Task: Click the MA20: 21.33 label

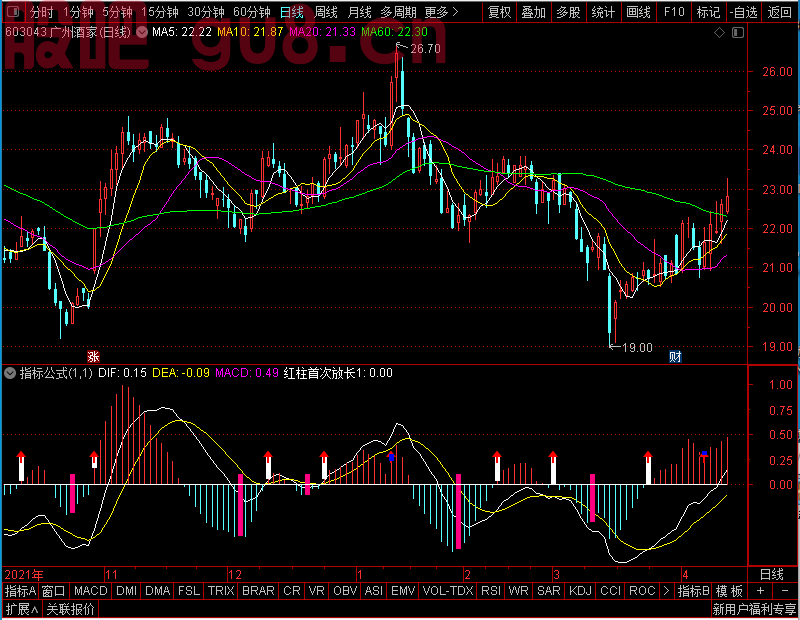Action: pos(322,32)
